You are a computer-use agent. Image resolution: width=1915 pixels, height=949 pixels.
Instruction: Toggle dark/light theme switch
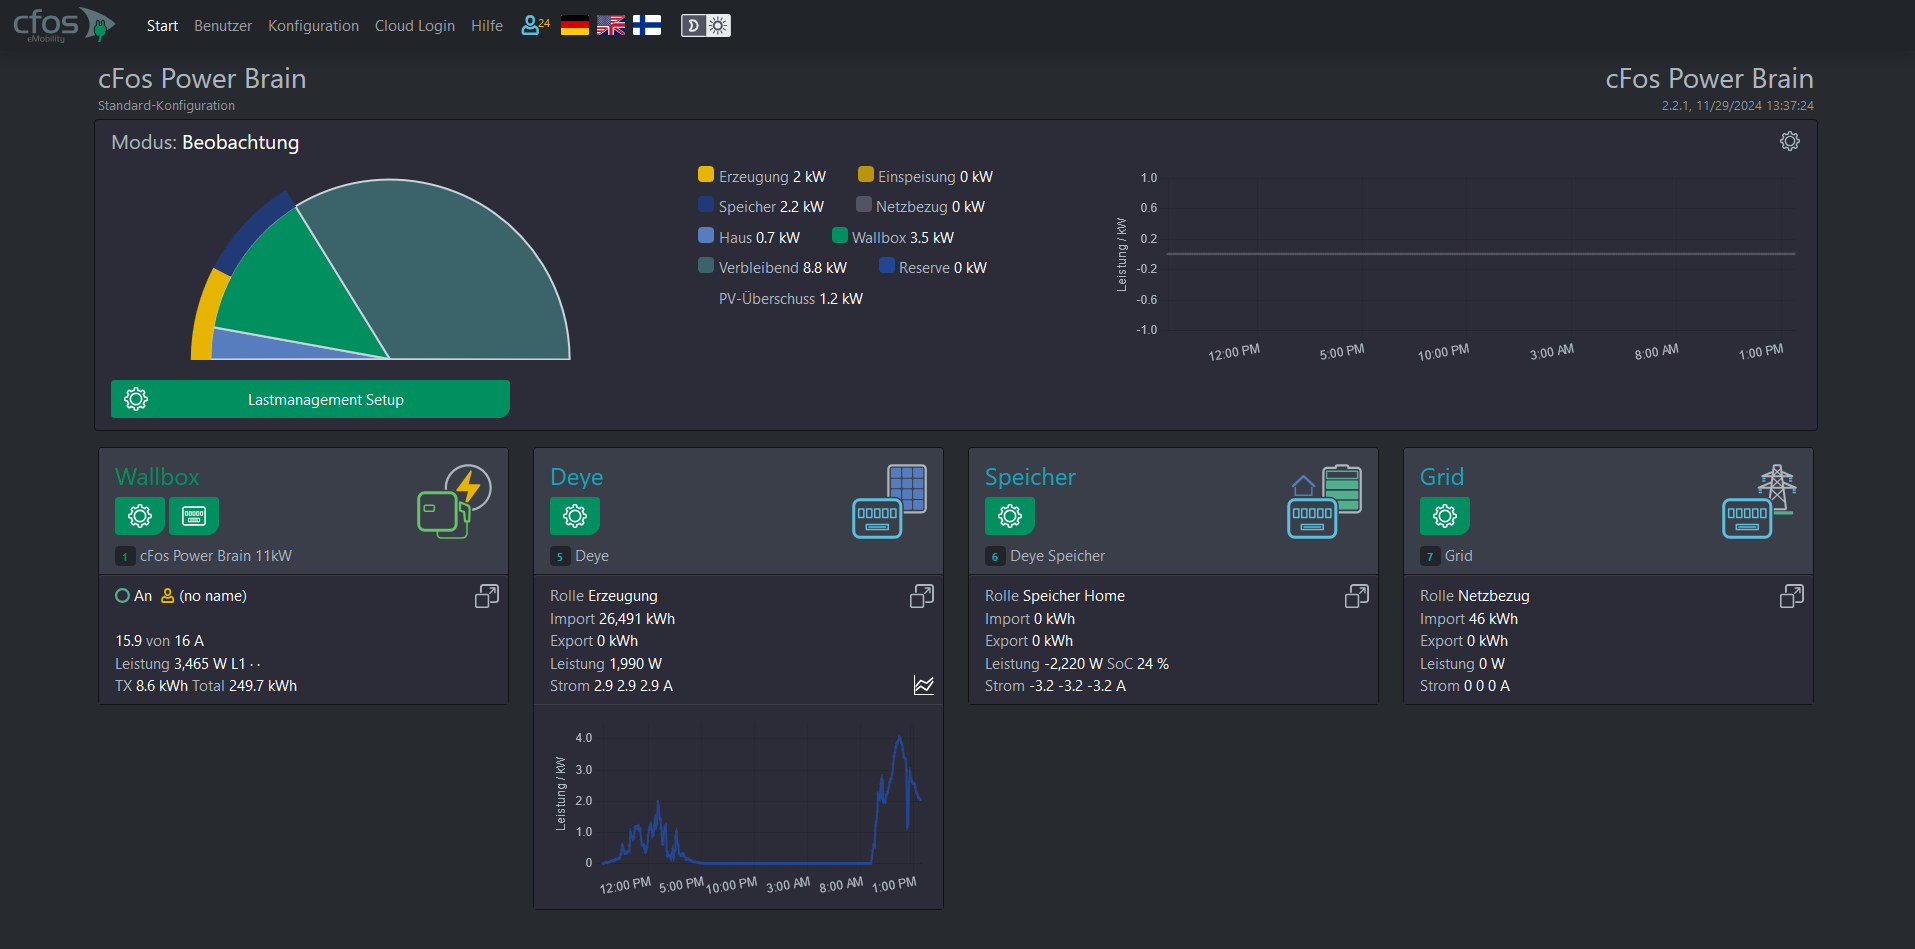pos(706,26)
